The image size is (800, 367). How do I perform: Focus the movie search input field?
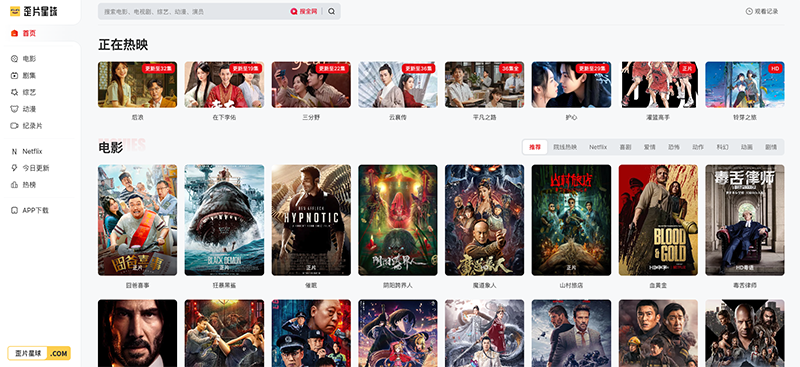194,11
